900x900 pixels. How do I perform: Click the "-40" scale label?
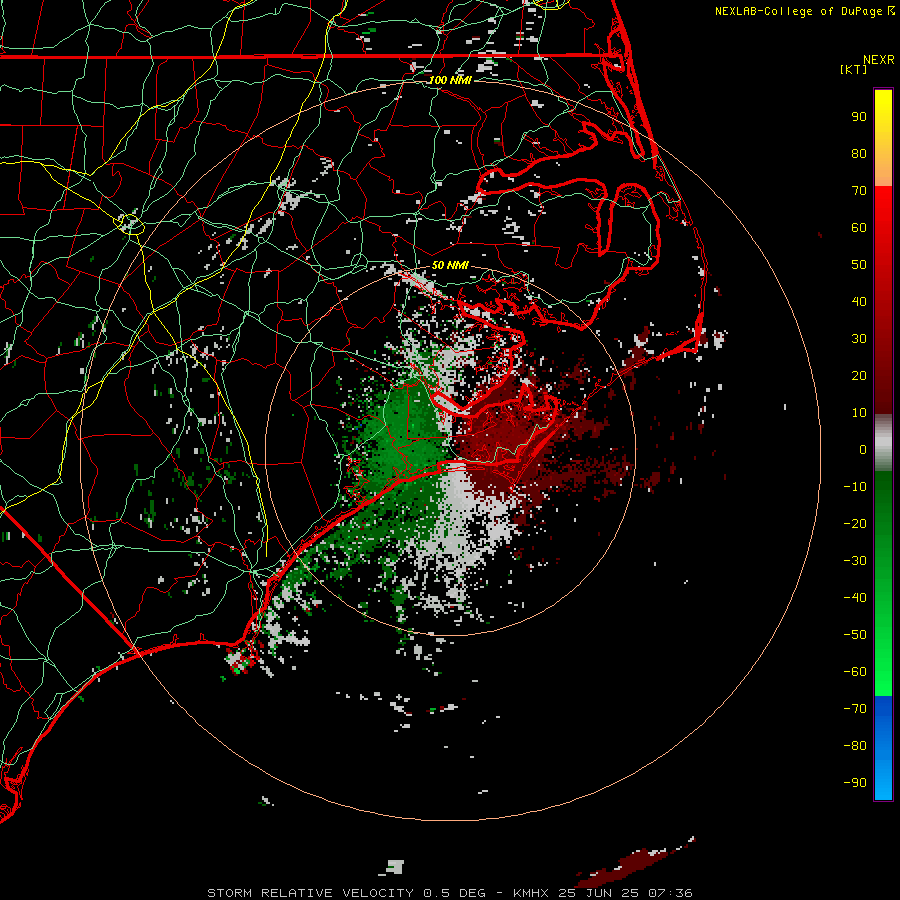click(855, 598)
